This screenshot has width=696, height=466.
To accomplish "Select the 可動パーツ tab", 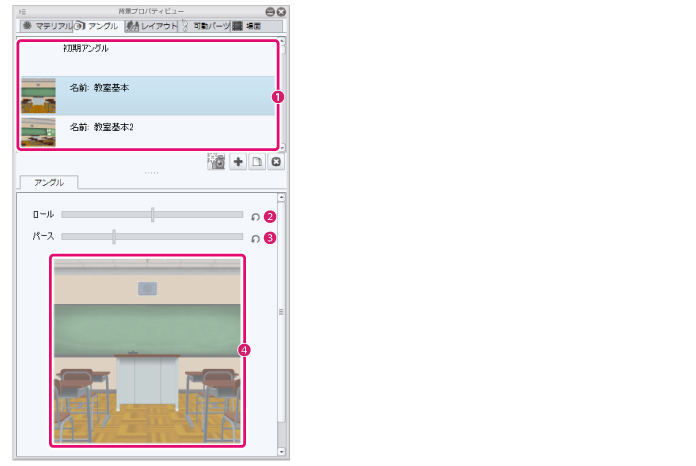I will 205,26.
